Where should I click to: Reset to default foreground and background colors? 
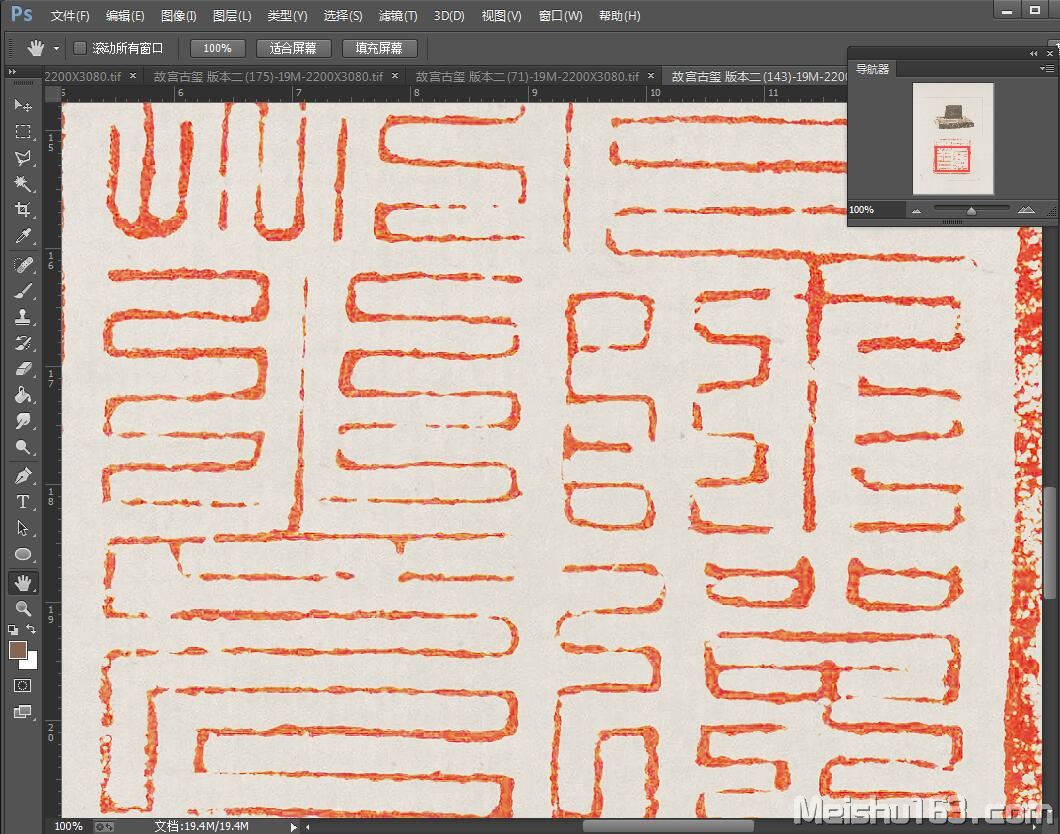[13, 630]
